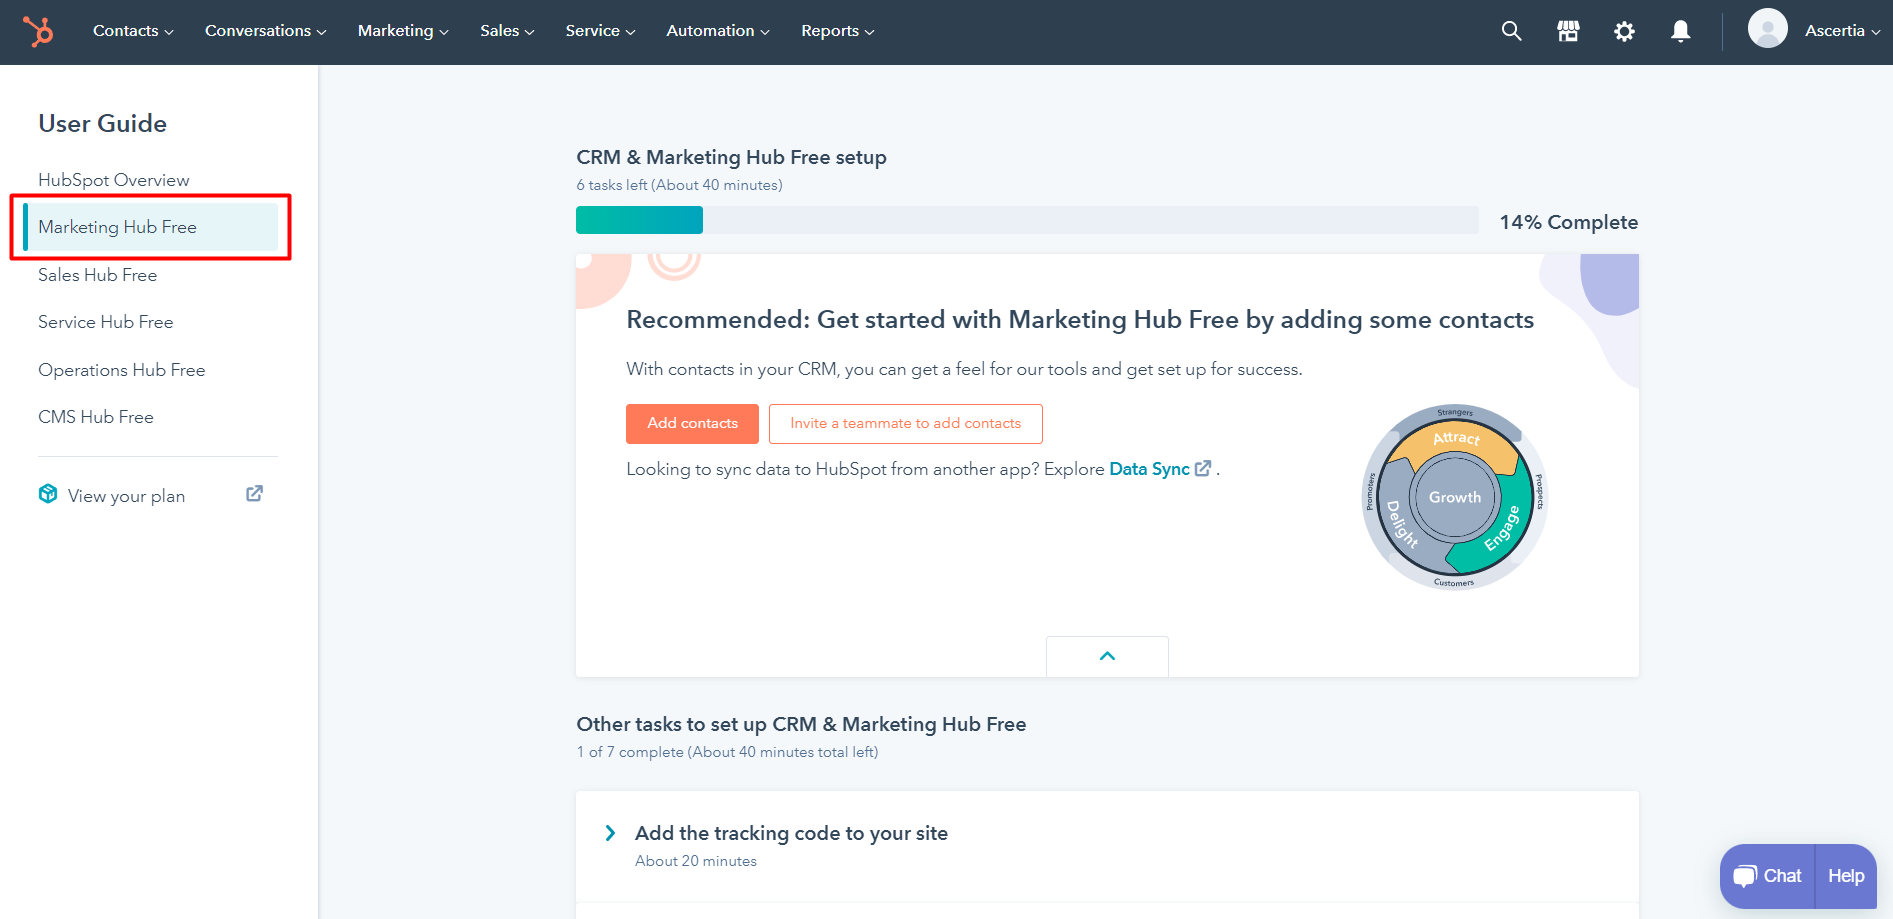Click the Growth flywheel graphic

(1455, 497)
